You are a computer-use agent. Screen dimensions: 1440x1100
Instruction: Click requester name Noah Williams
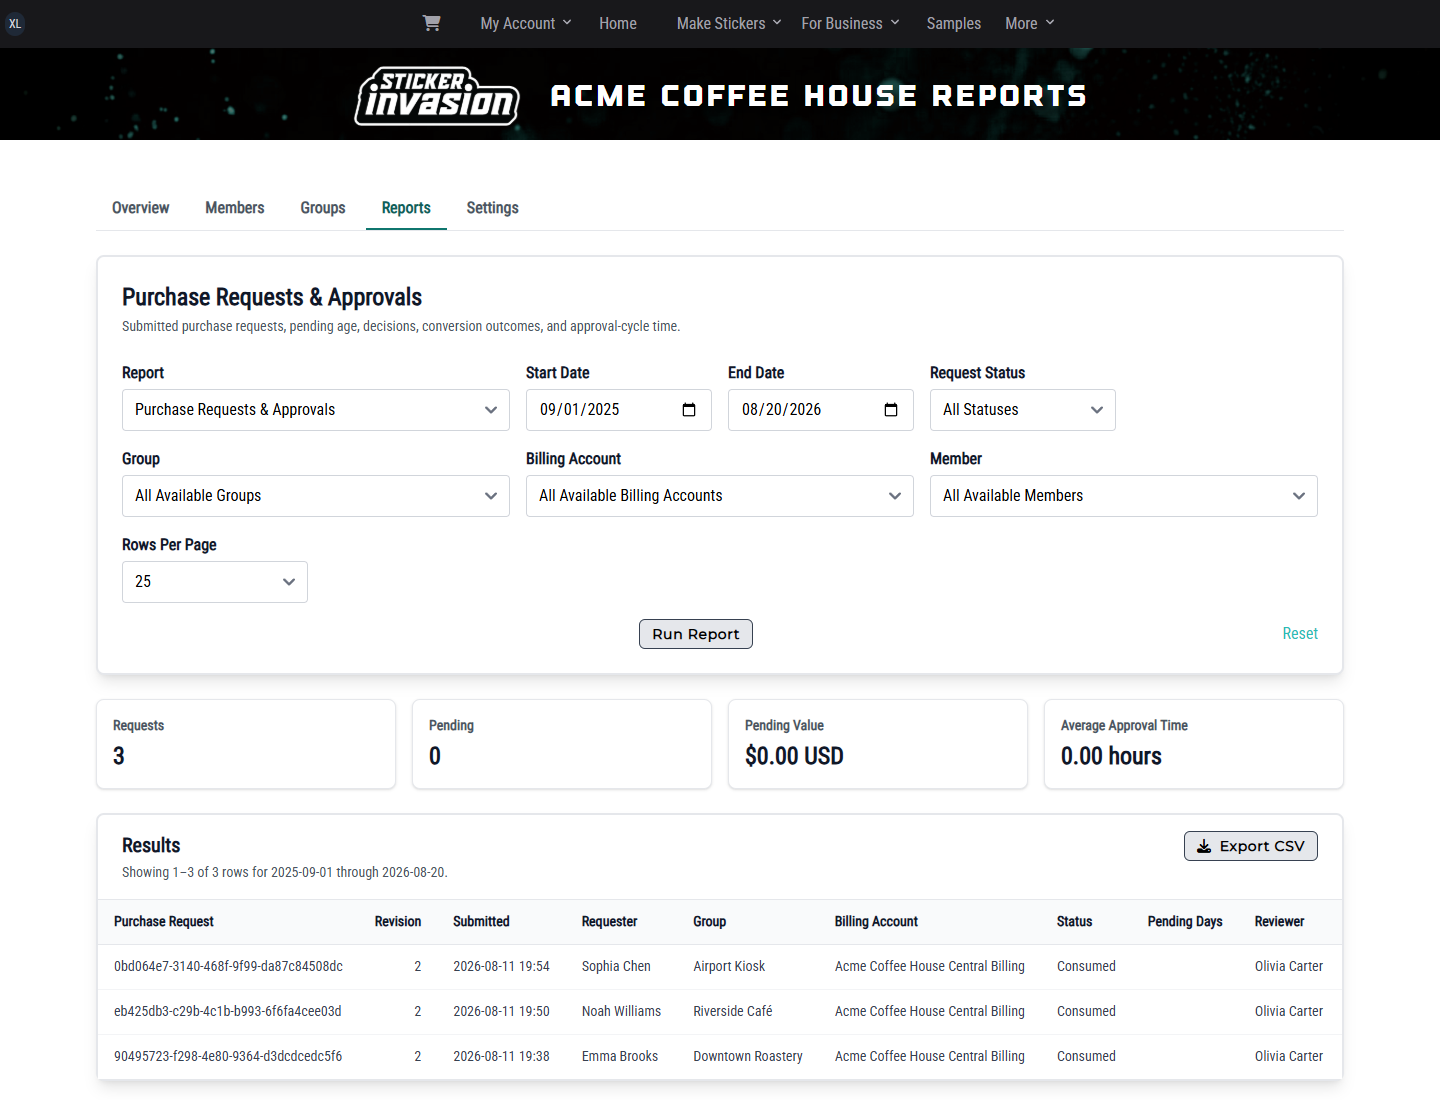(621, 1012)
